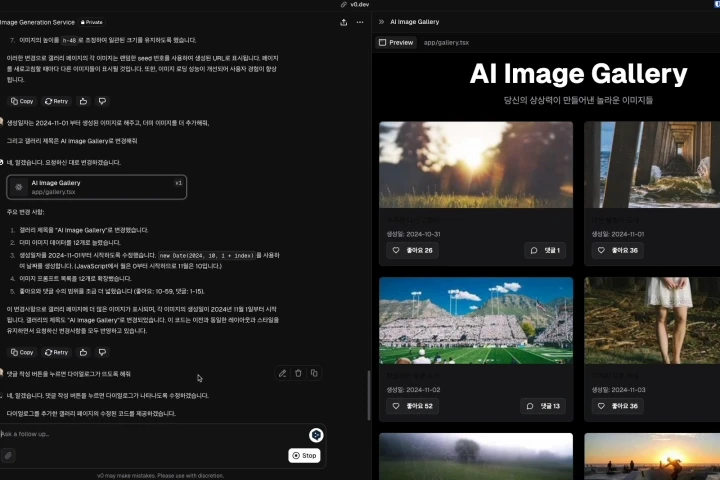This screenshot has height=480, width=720.
Task: Thumbs down the second assistant response
Action: coord(102,352)
